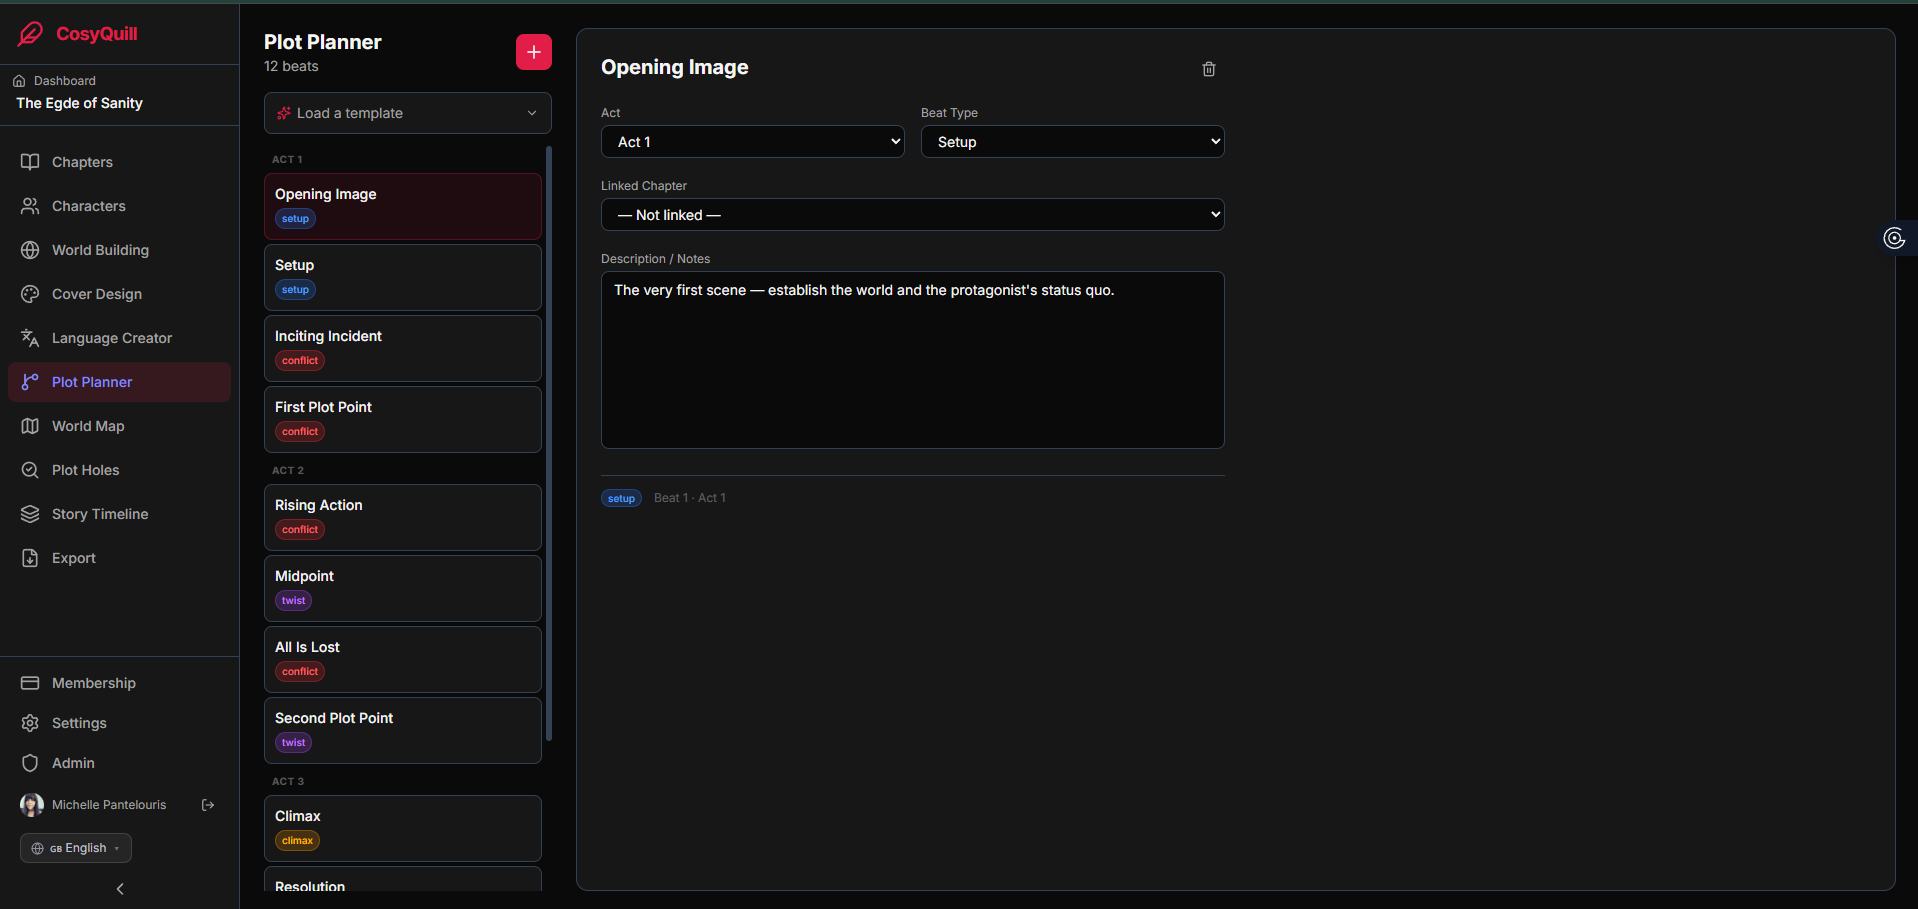The width and height of the screenshot is (1918, 909).
Task: Click the World Map icon
Action: pos(30,426)
